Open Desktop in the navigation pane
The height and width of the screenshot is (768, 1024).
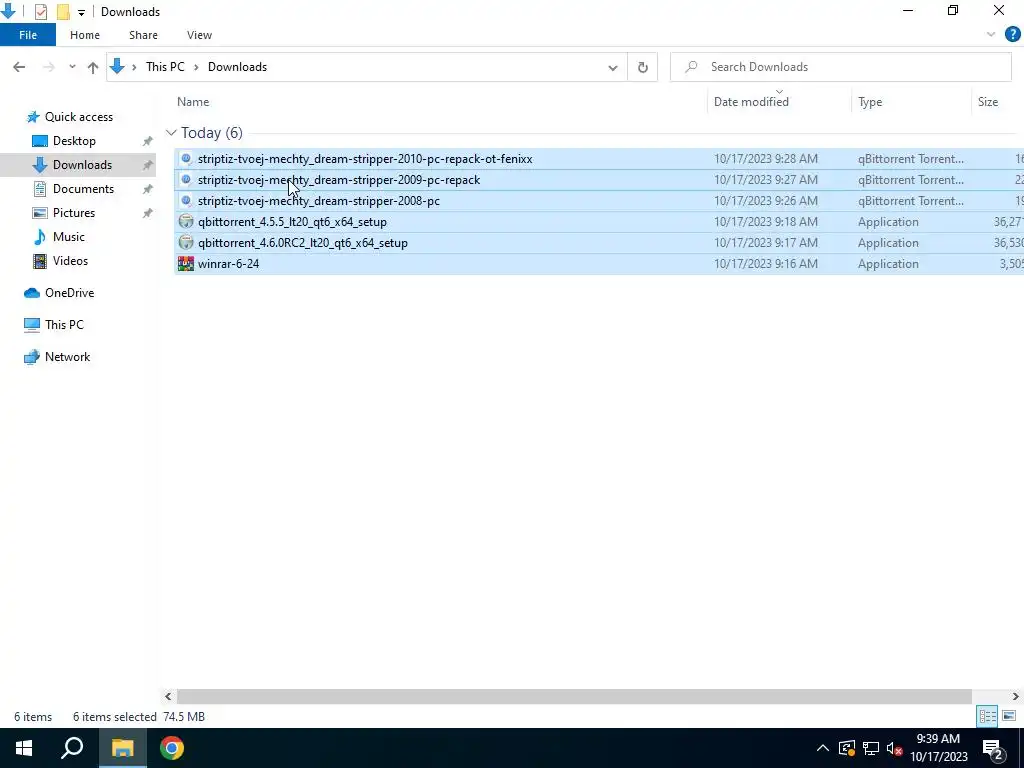(74, 141)
